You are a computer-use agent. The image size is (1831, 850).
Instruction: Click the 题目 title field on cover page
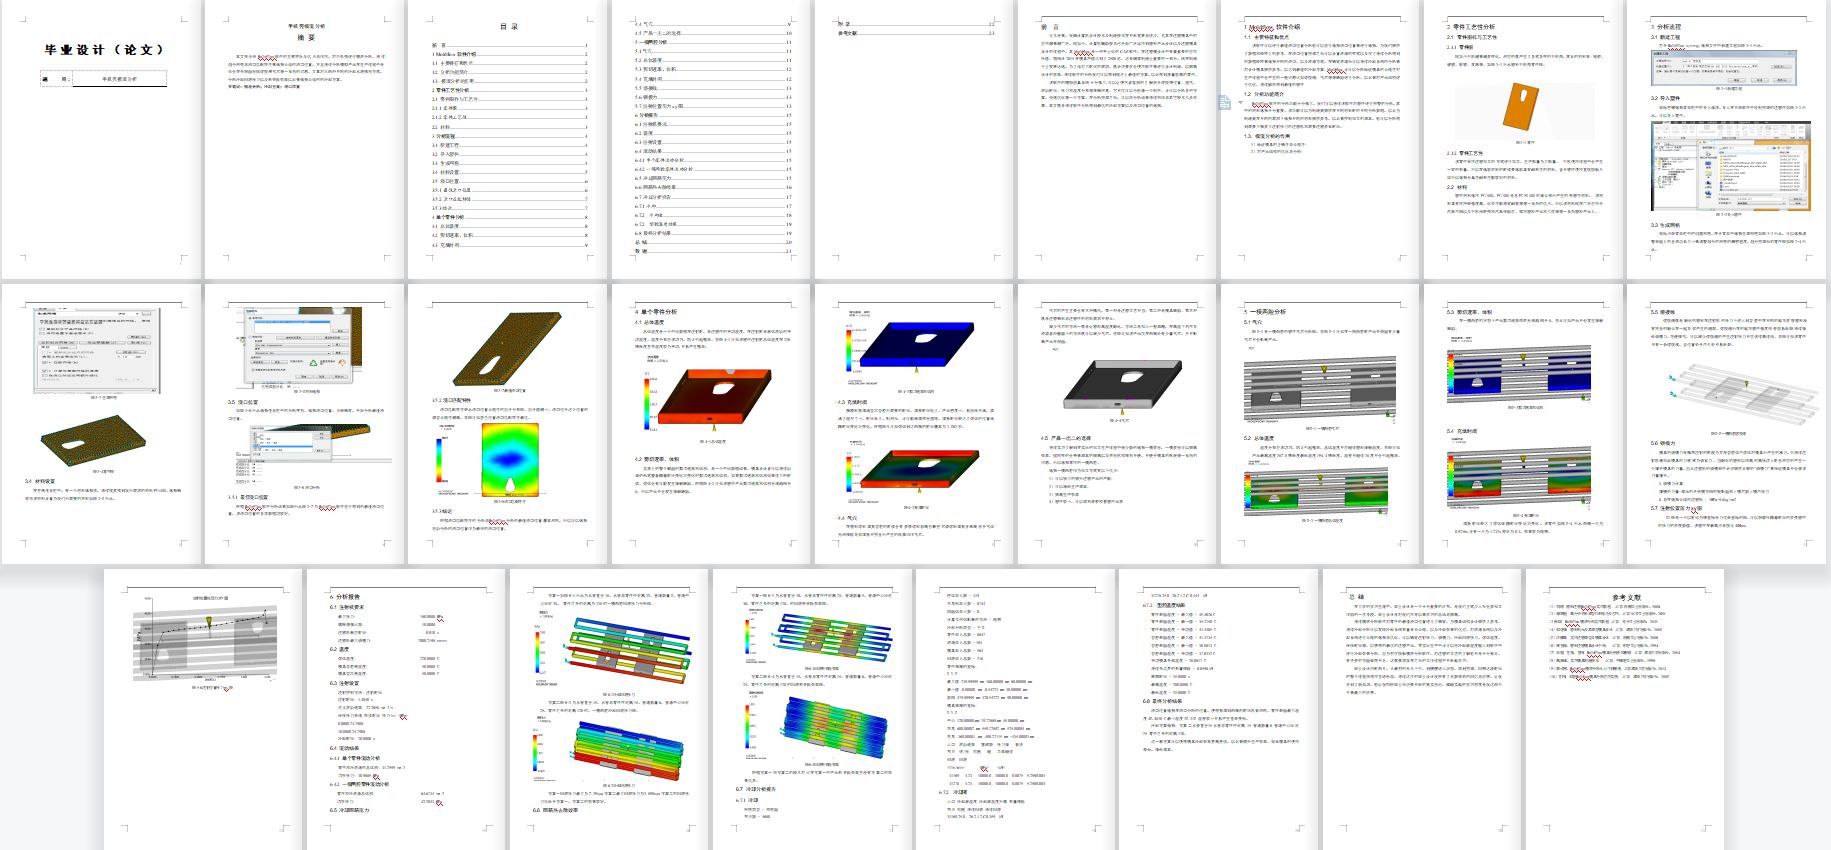tap(119, 79)
